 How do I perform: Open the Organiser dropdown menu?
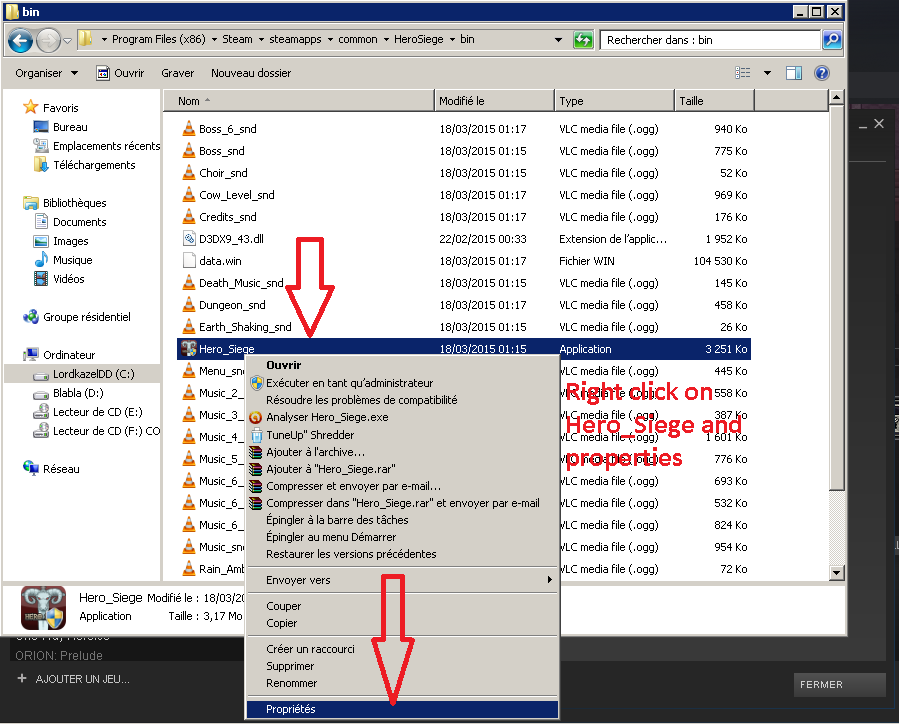pos(46,73)
